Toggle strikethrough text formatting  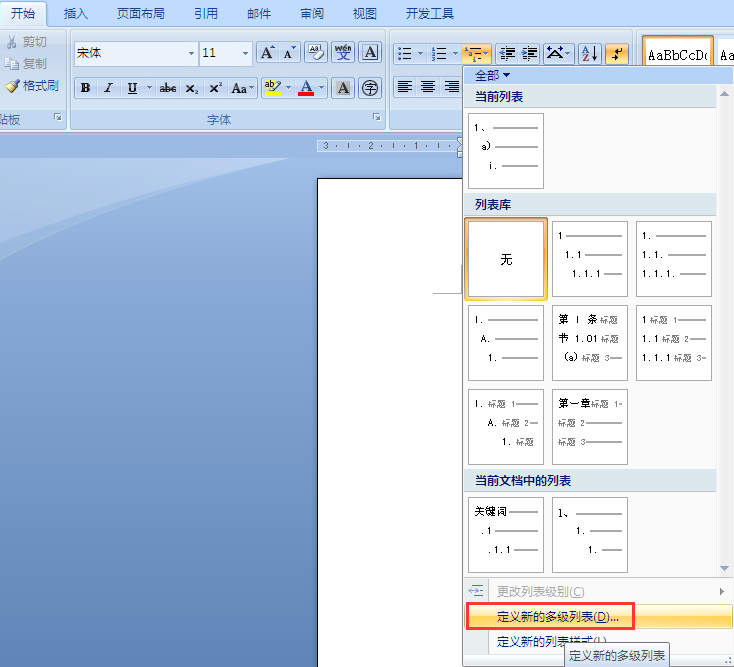point(168,88)
